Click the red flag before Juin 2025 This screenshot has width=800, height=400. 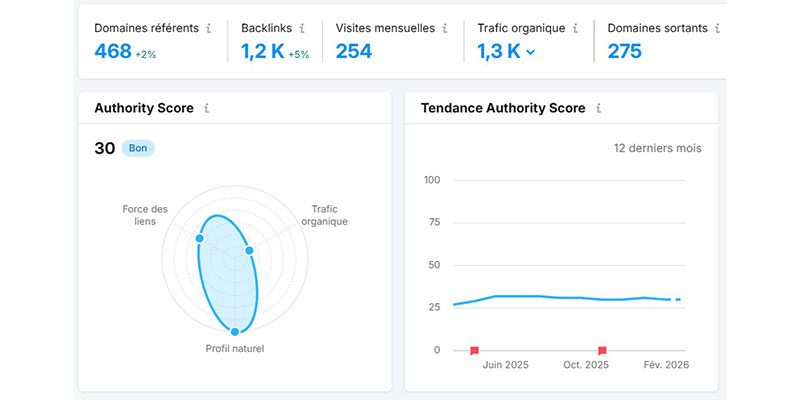[474, 350]
